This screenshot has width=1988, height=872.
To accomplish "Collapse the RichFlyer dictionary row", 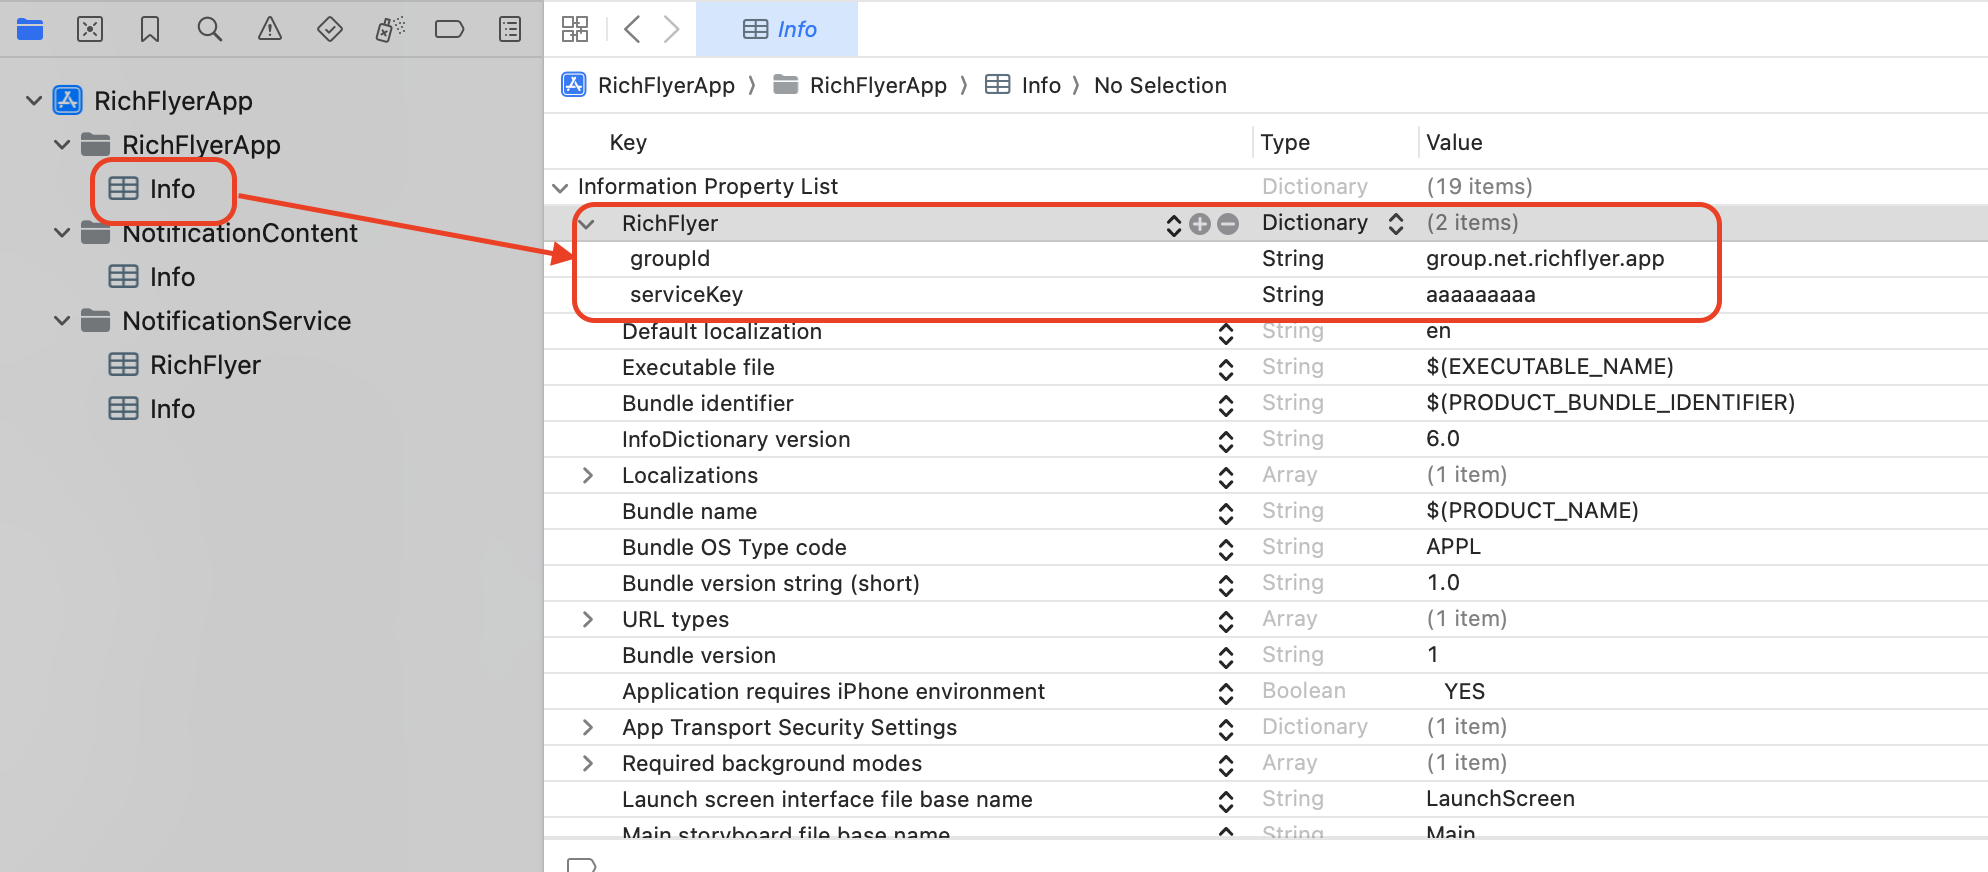I will (587, 224).
